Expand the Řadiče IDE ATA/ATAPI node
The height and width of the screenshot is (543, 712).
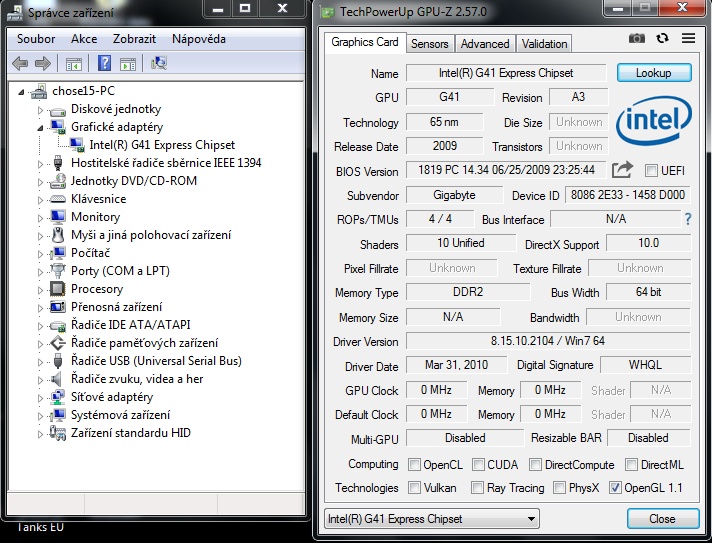40,326
